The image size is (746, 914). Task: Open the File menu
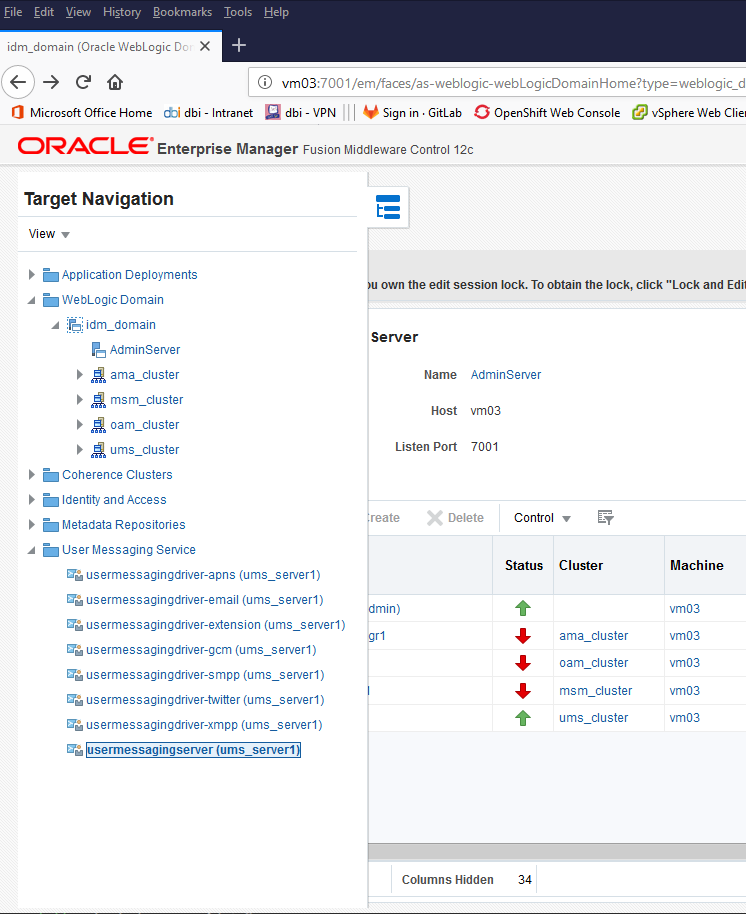pyautogui.click(x=13, y=12)
